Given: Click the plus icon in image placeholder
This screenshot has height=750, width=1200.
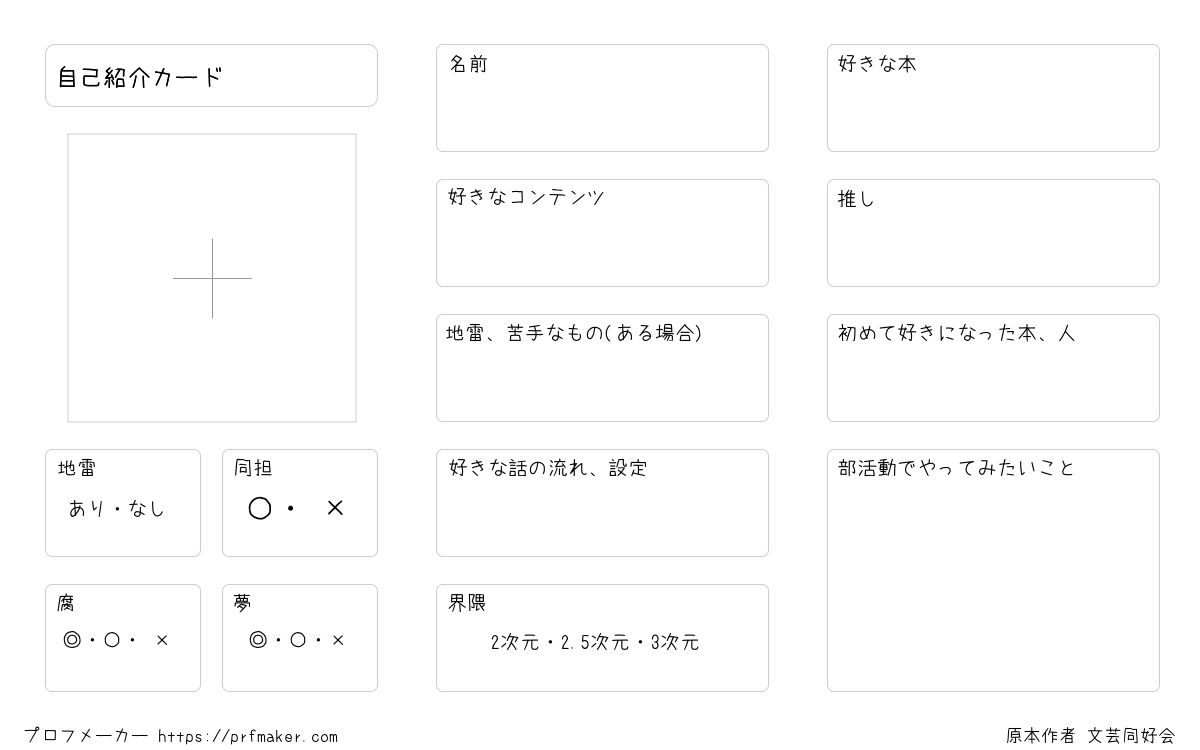Looking at the screenshot, I should (212, 278).
